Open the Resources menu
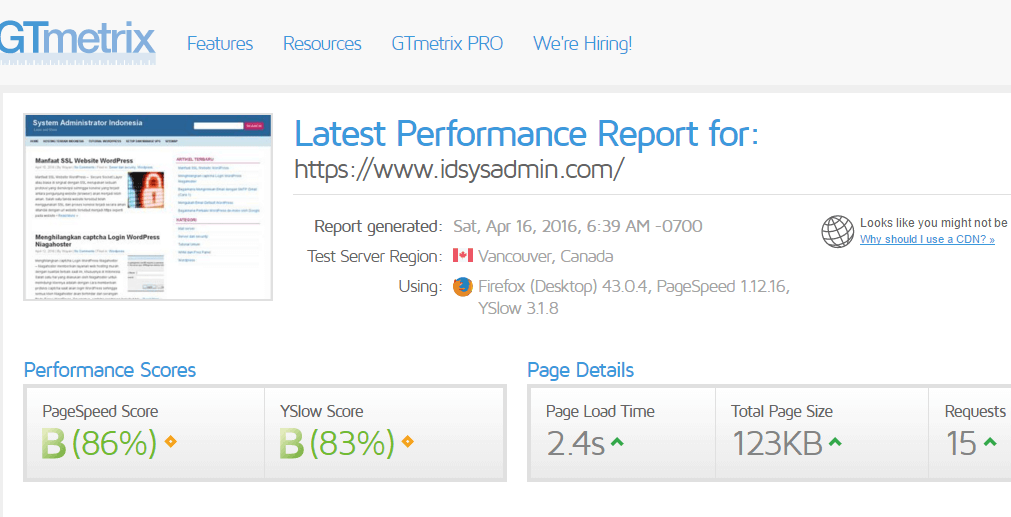Screen dimensions: 1011x517 pos(322,44)
